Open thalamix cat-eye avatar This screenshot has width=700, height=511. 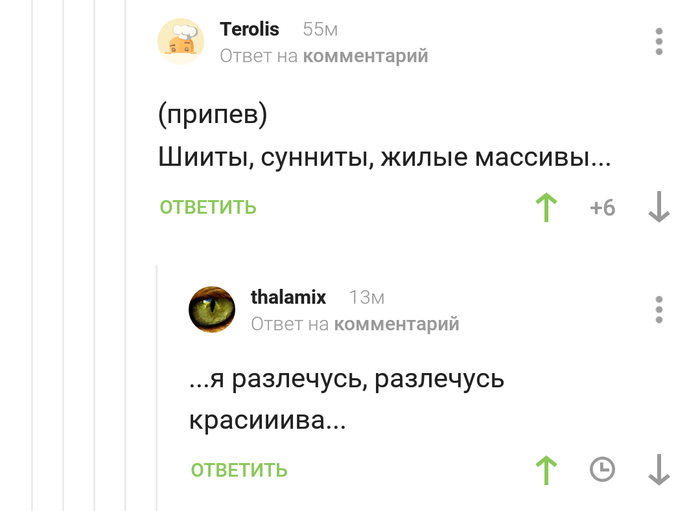point(212,309)
